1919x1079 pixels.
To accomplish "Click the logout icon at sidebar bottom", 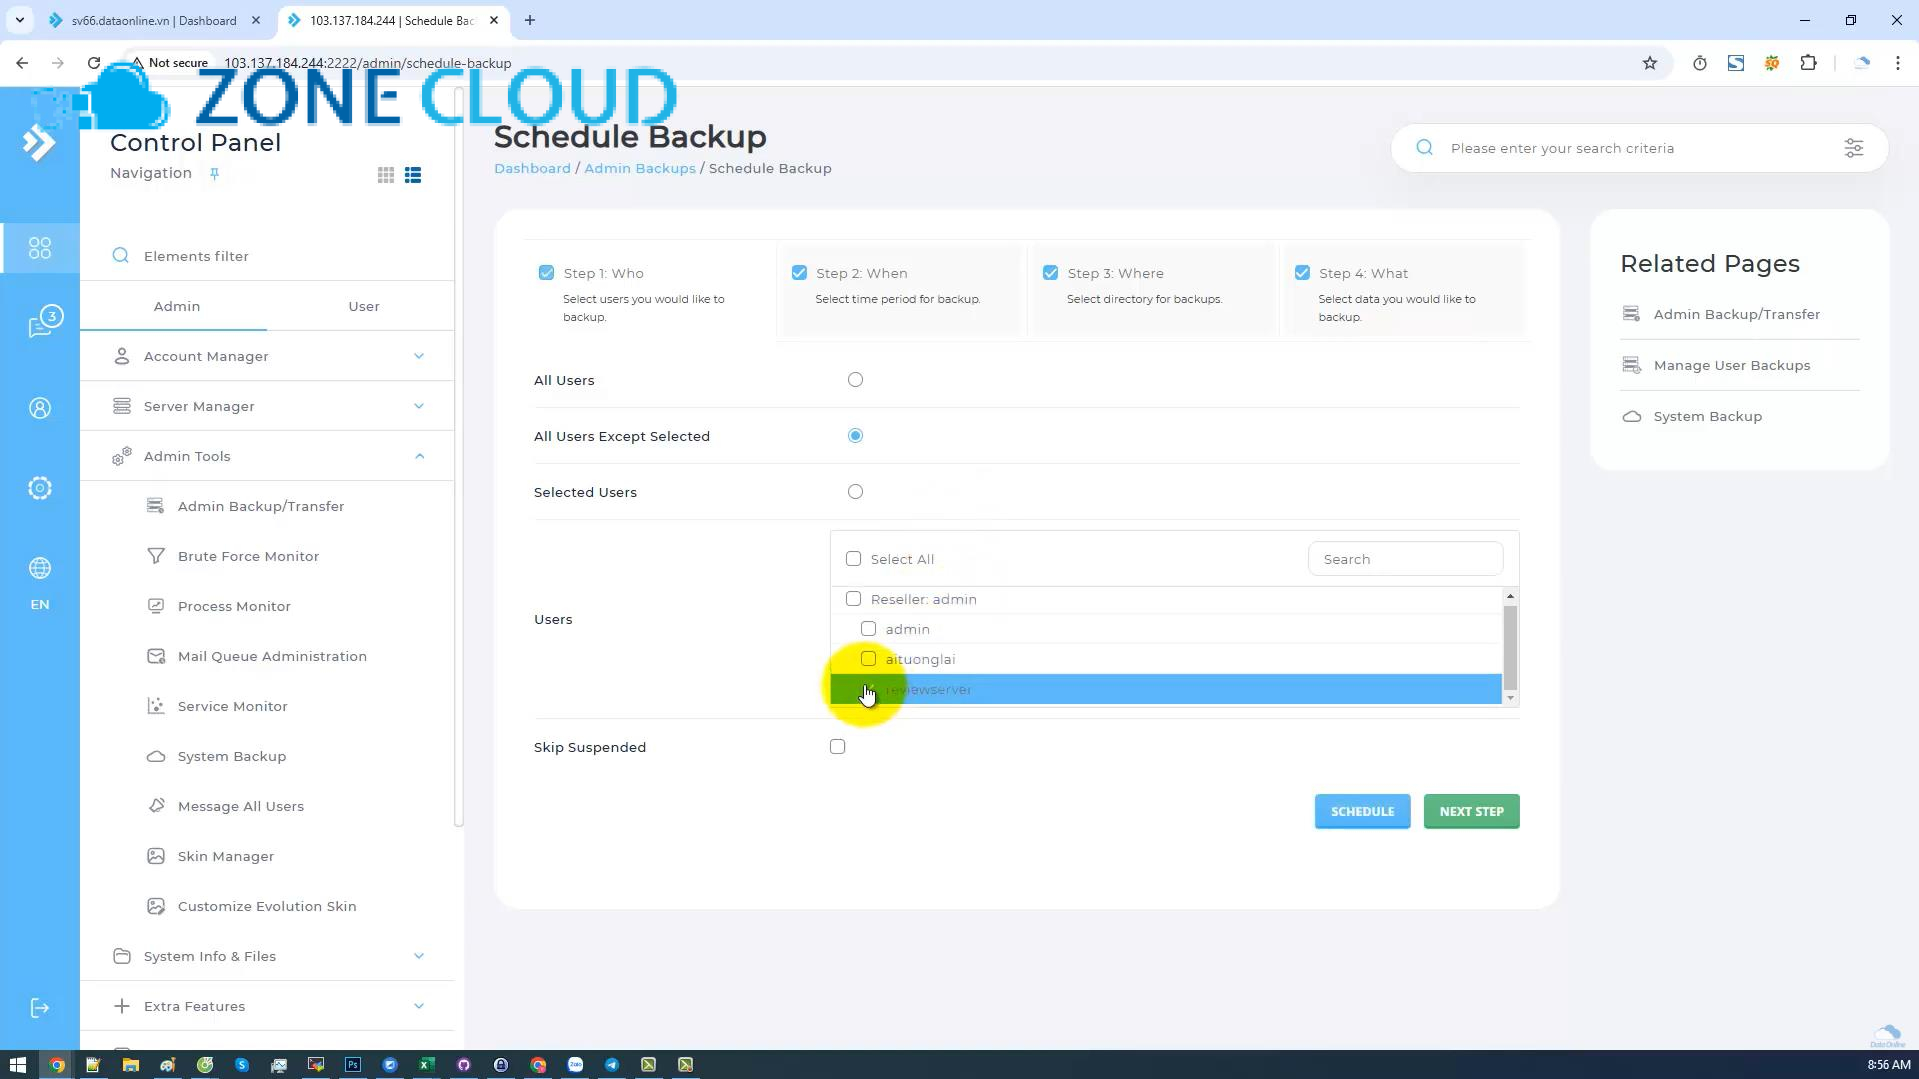I will 40,1007.
